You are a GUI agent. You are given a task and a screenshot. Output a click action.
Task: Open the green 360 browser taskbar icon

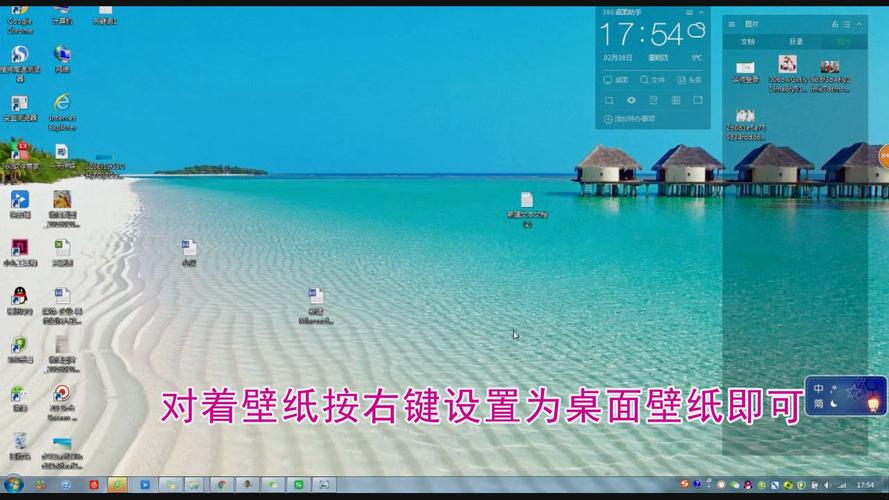coord(117,485)
